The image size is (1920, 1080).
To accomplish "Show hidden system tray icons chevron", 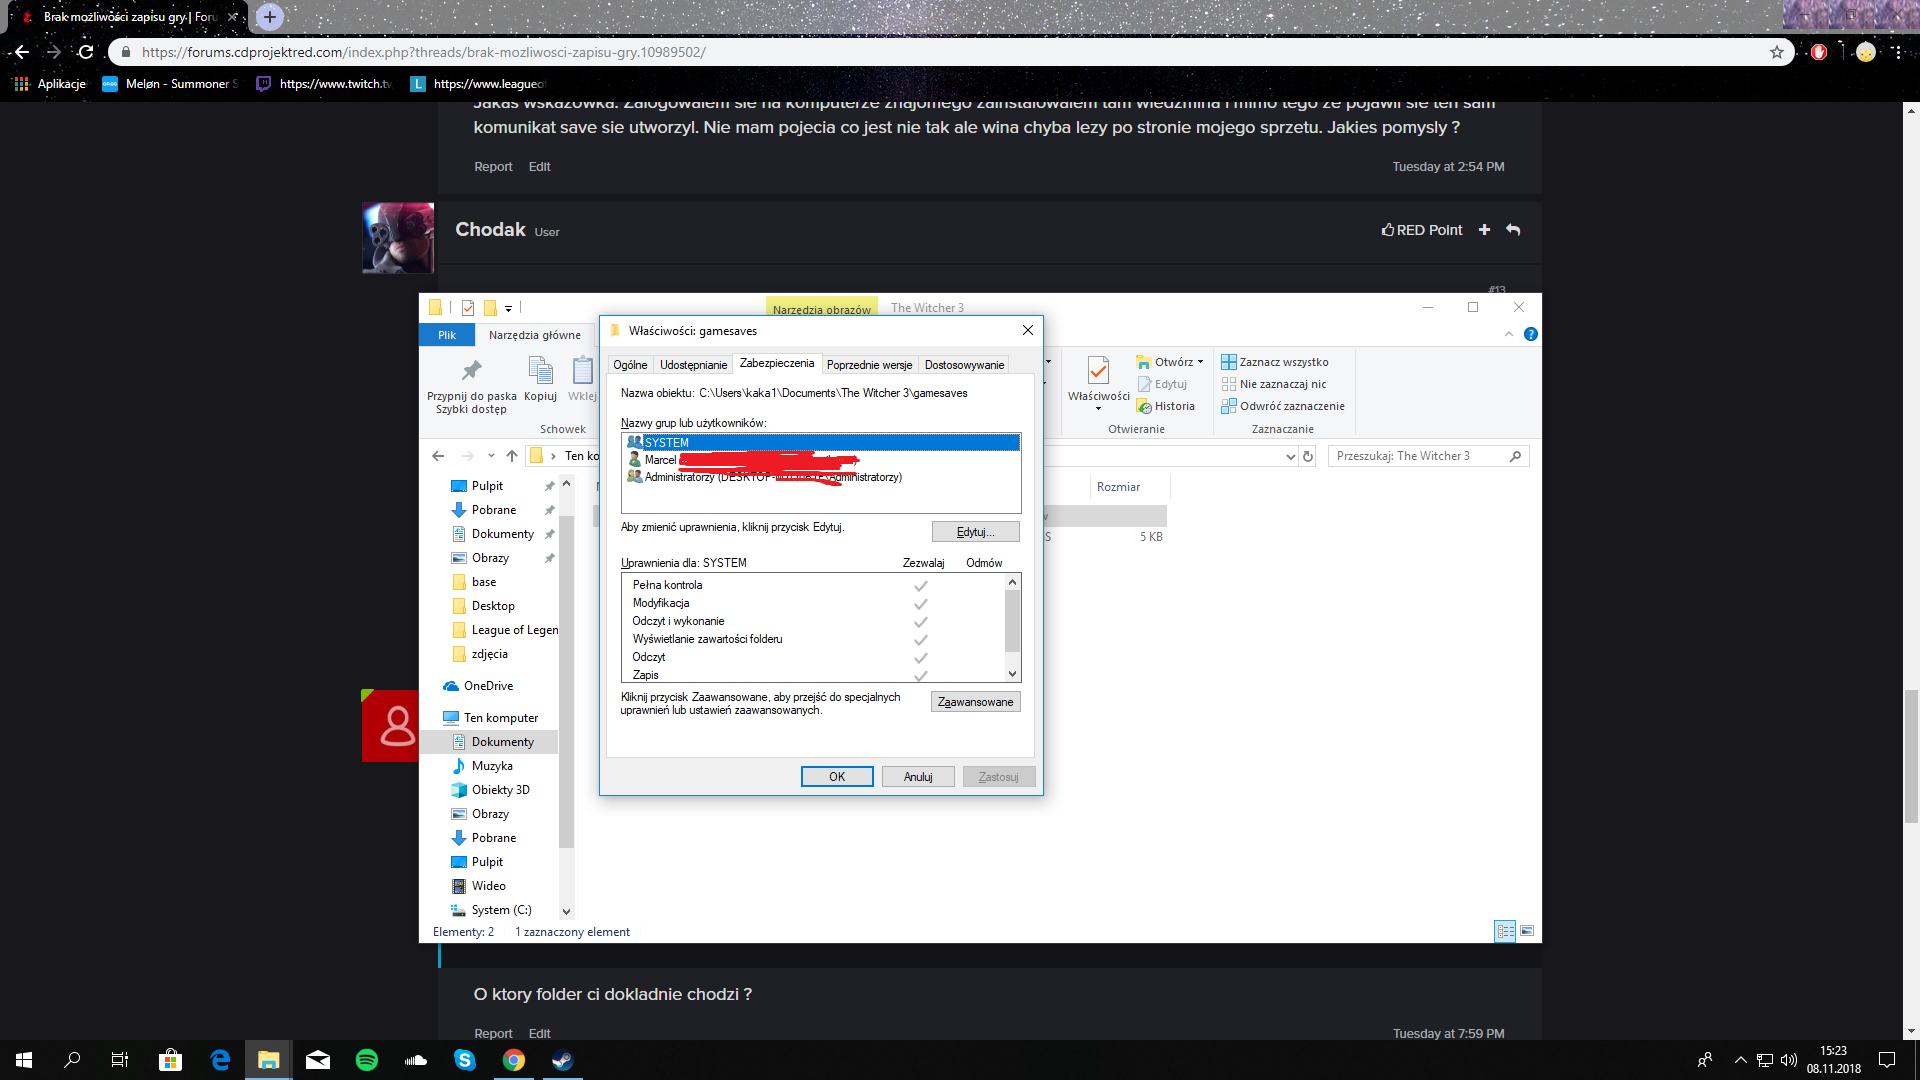I will 1741,1060.
